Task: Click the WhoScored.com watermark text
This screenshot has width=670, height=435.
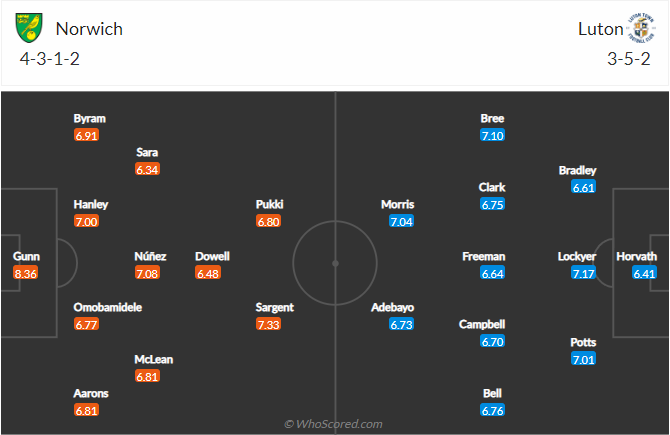Action: [334, 424]
